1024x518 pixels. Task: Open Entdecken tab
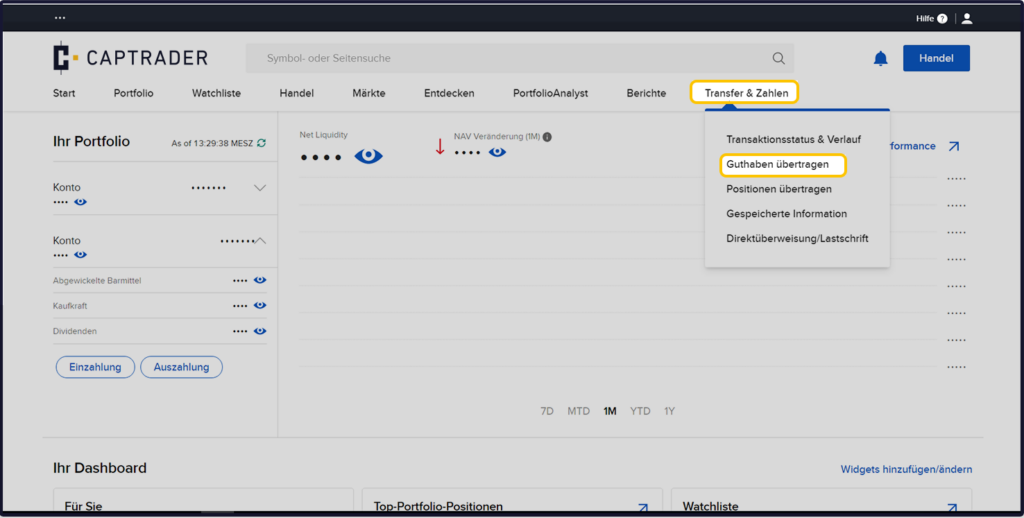click(449, 93)
